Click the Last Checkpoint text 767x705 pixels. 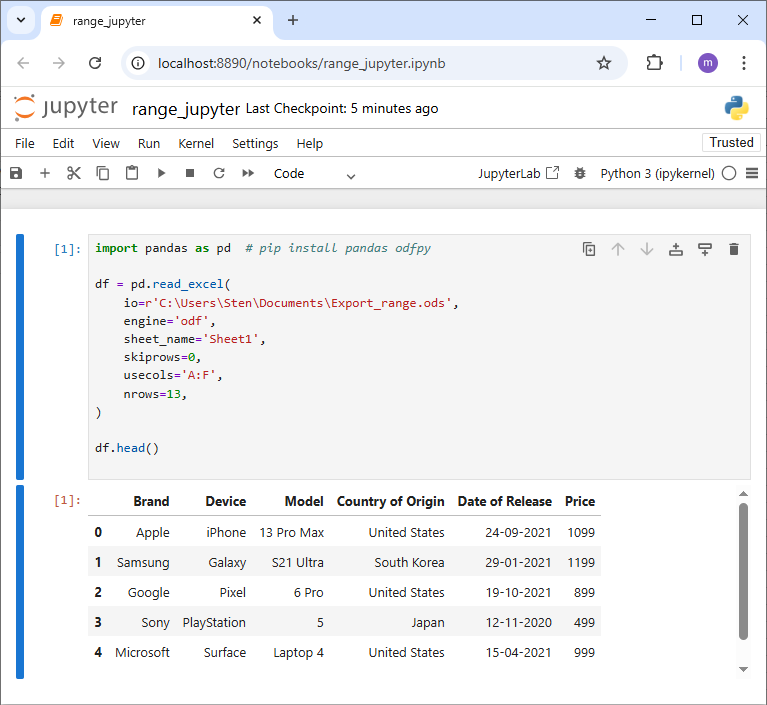point(342,109)
